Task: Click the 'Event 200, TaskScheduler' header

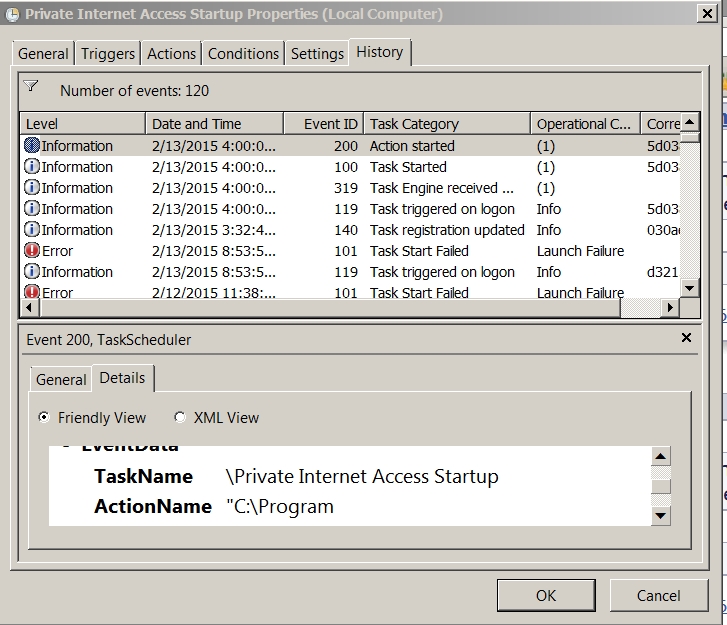Action: tap(108, 340)
